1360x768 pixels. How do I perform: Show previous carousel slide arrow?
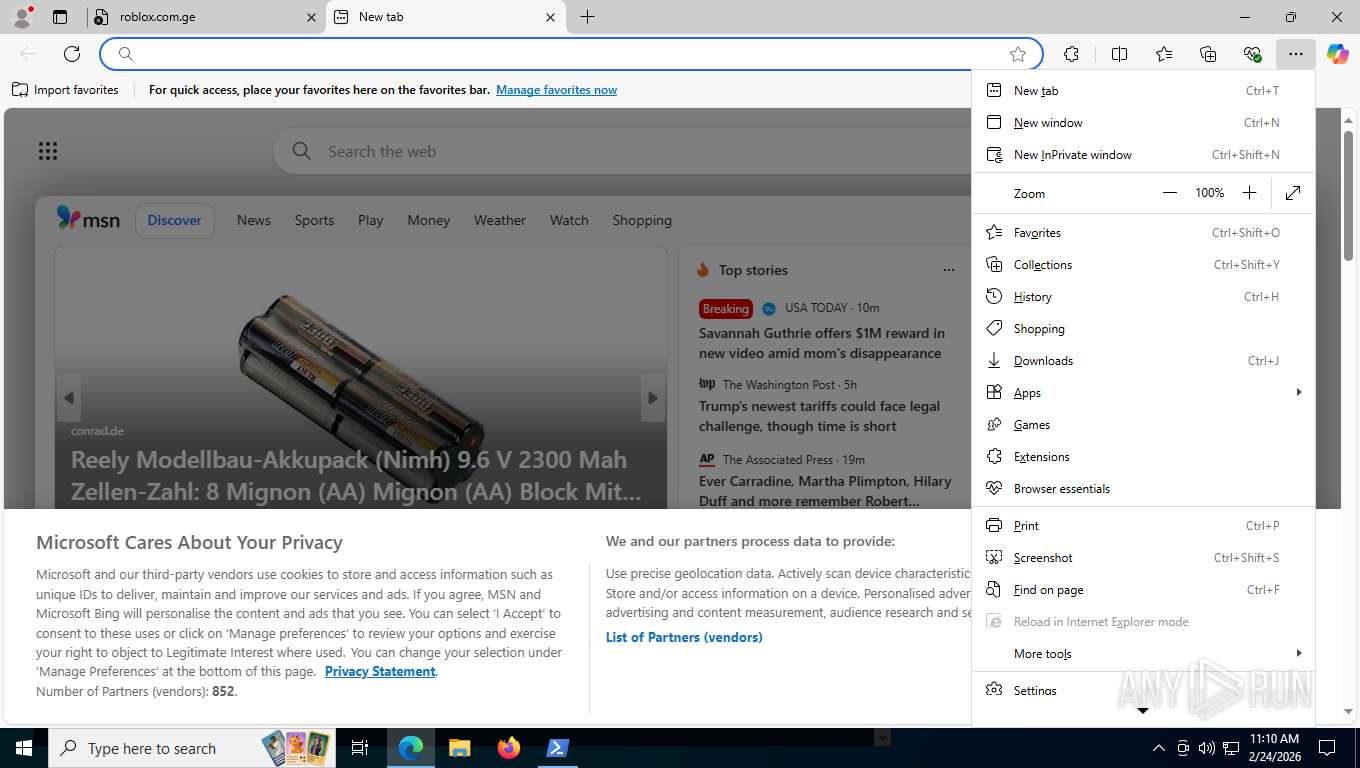click(69, 398)
